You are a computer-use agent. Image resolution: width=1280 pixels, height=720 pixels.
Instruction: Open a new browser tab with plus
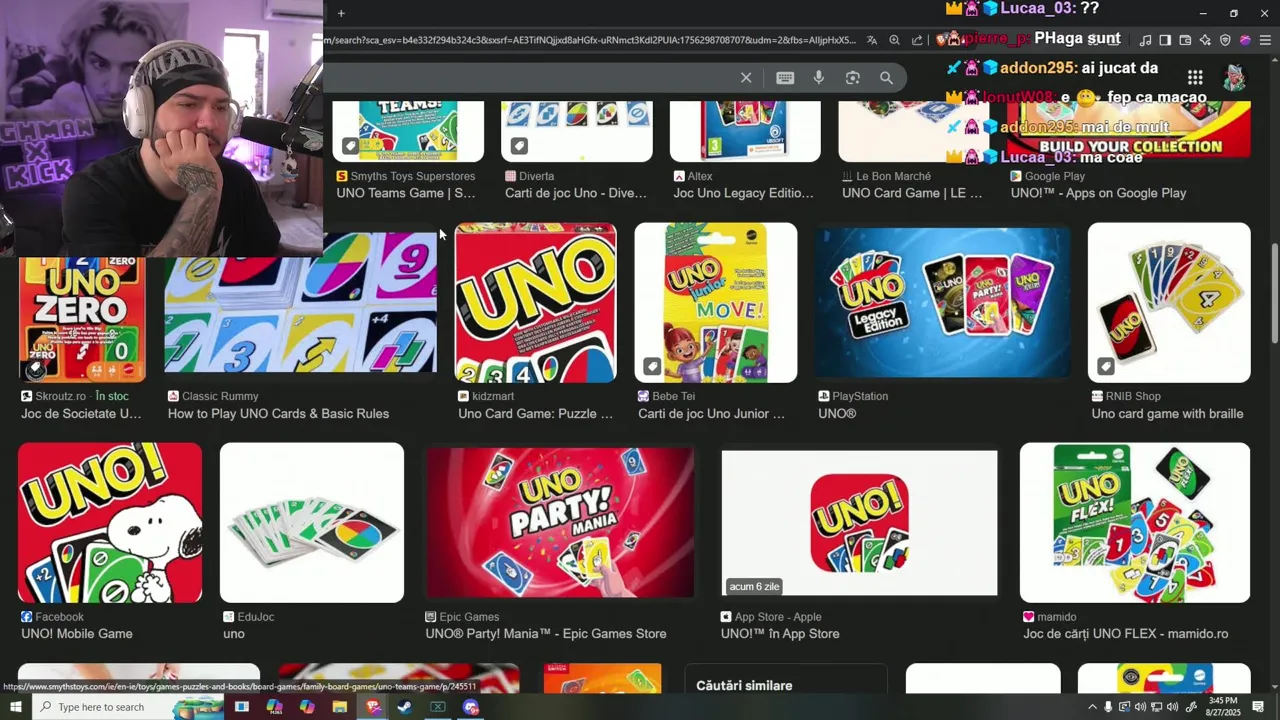pyautogui.click(x=341, y=13)
